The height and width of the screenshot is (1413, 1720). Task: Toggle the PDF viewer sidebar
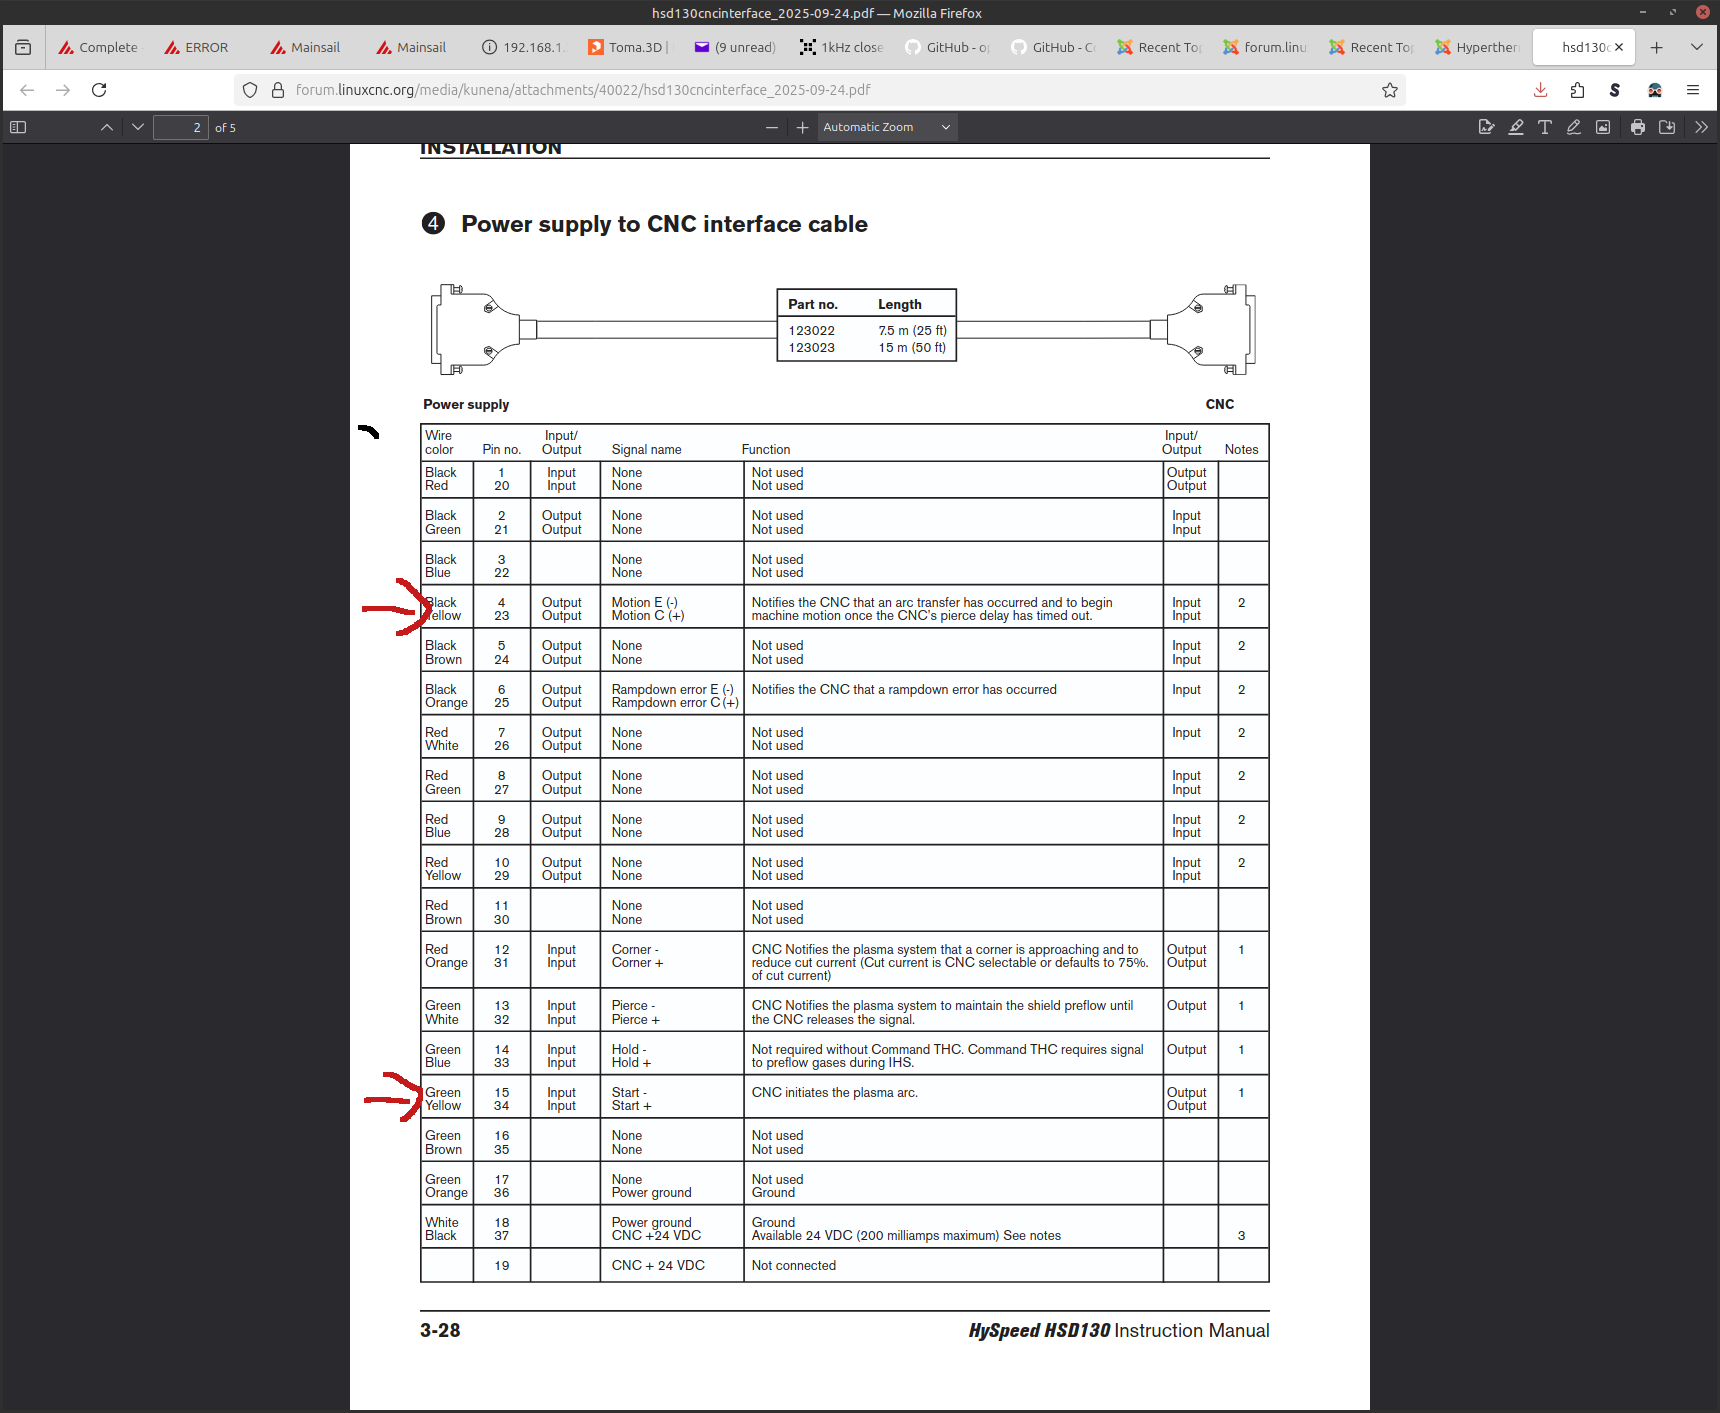pyautogui.click(x=18, y=127)
